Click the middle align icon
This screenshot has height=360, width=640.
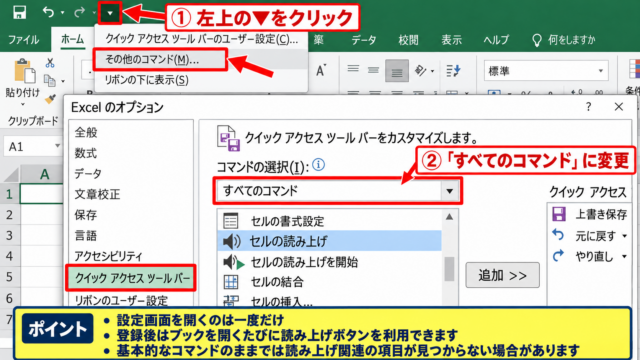click(x=373, y=71)
